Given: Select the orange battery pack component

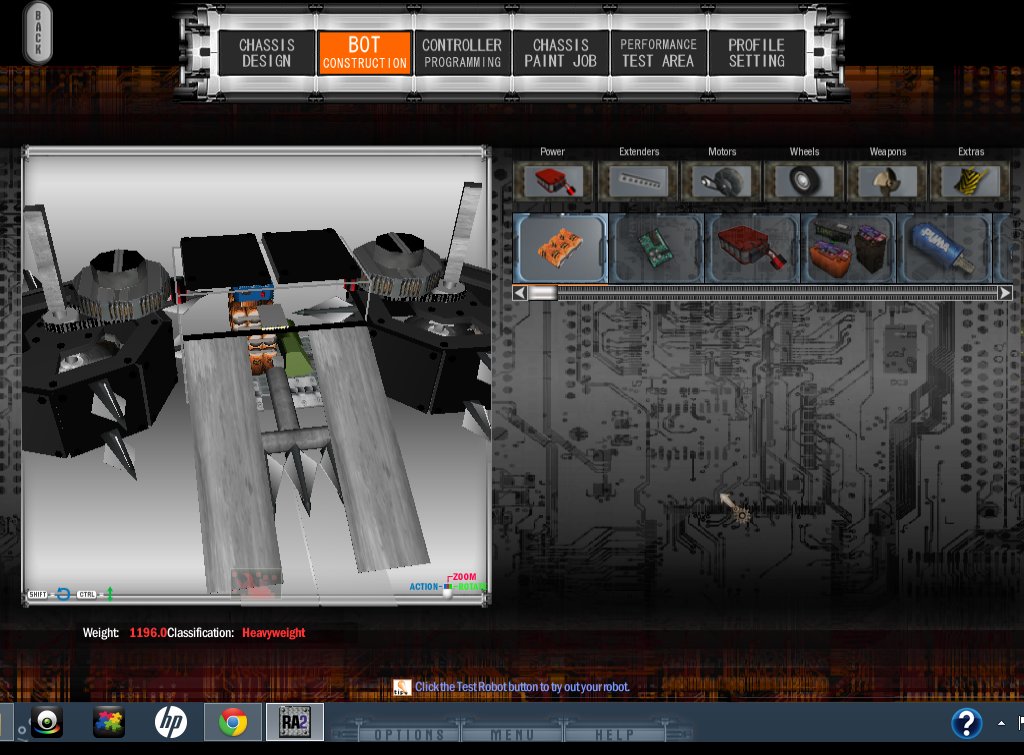Looking at the screenshot, I should (x=560, y=248).
